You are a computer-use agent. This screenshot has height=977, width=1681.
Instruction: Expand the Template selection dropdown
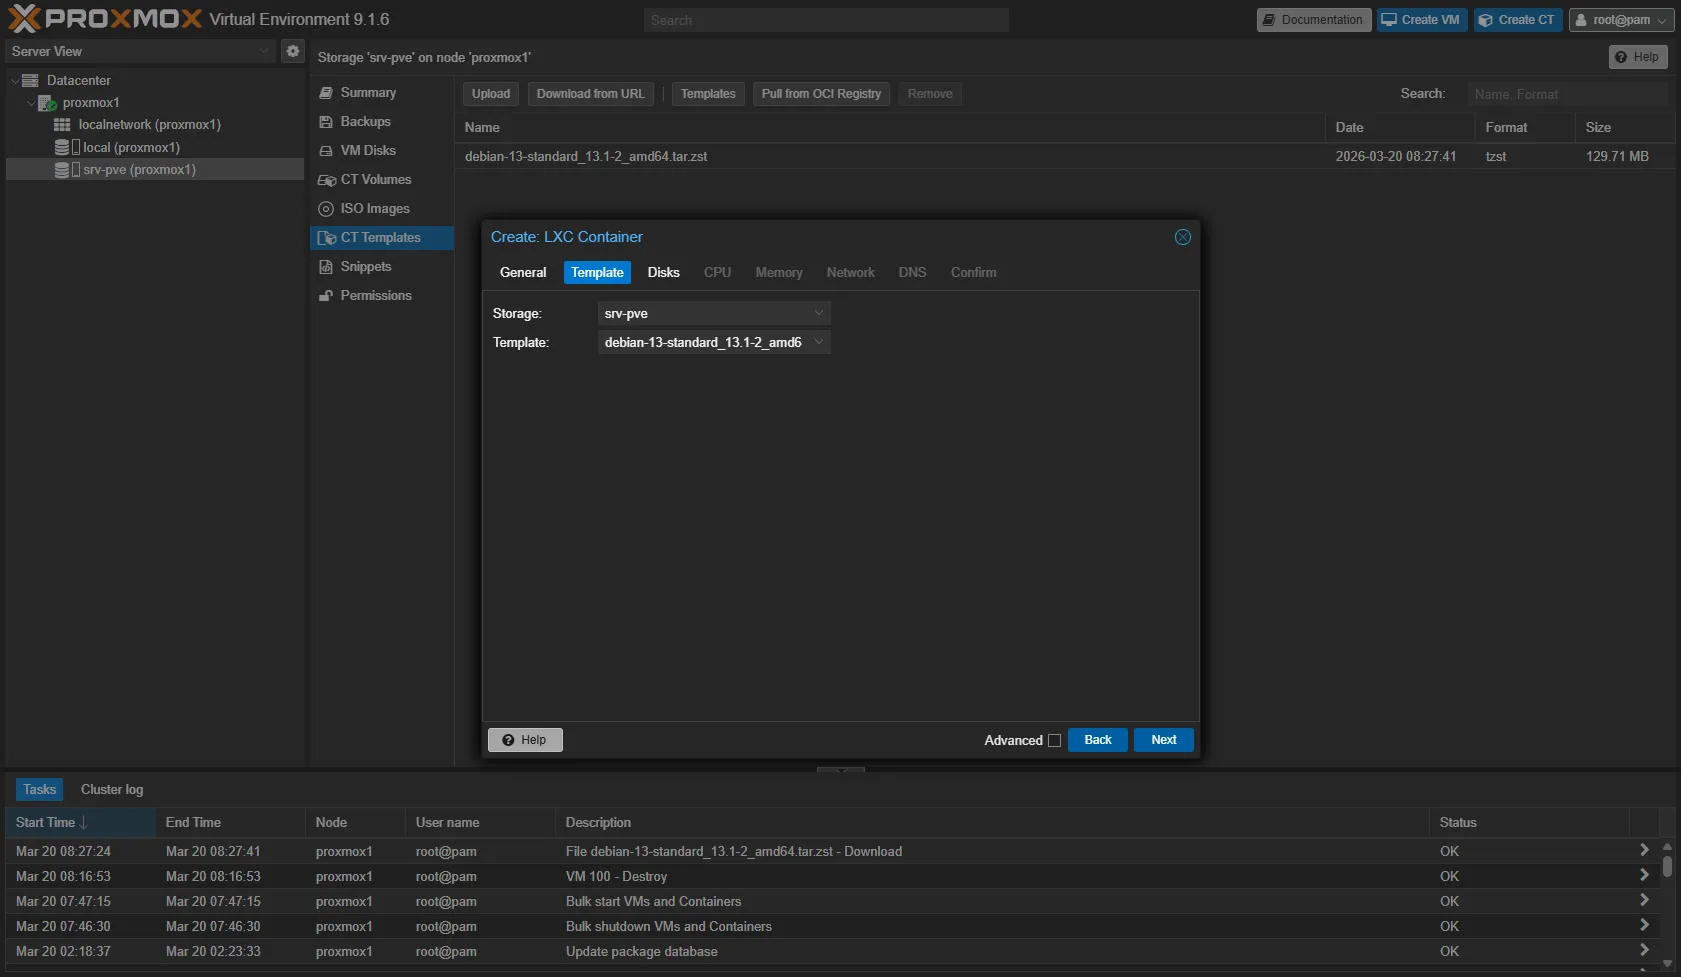click(x=818, y=343)
